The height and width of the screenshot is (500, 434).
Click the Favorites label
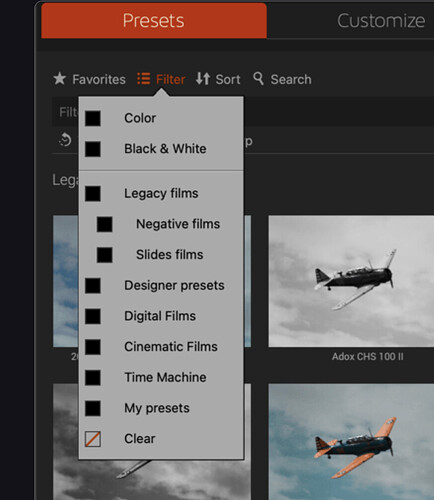[x=99, y=79]
